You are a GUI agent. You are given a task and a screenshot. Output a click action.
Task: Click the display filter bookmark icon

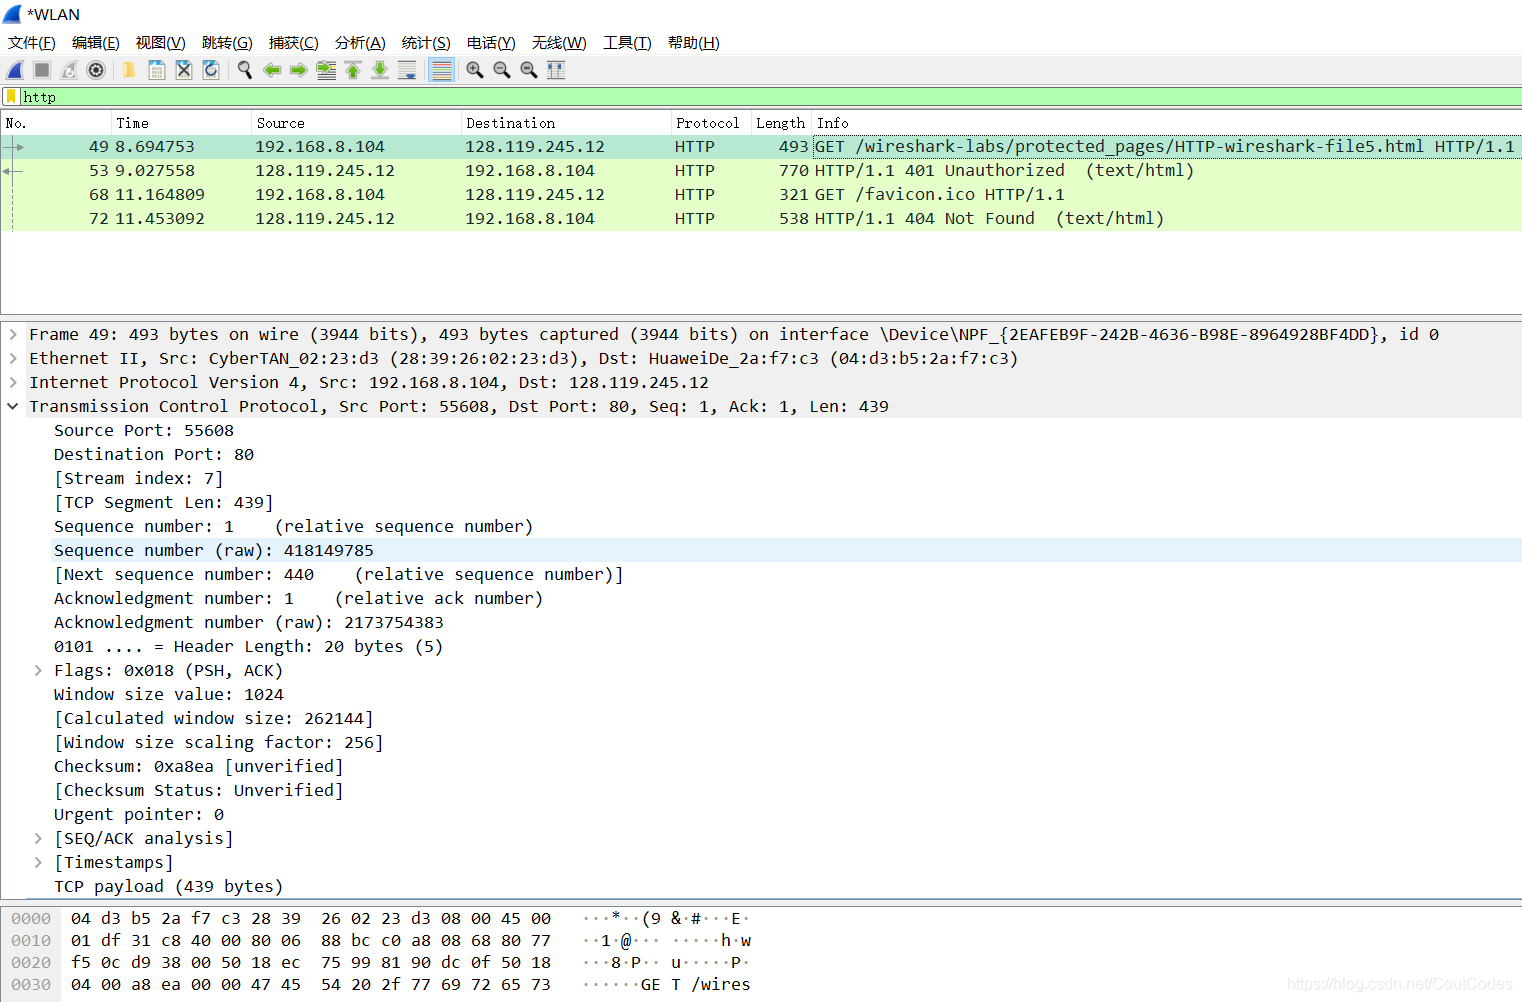[x=11, y=97]
